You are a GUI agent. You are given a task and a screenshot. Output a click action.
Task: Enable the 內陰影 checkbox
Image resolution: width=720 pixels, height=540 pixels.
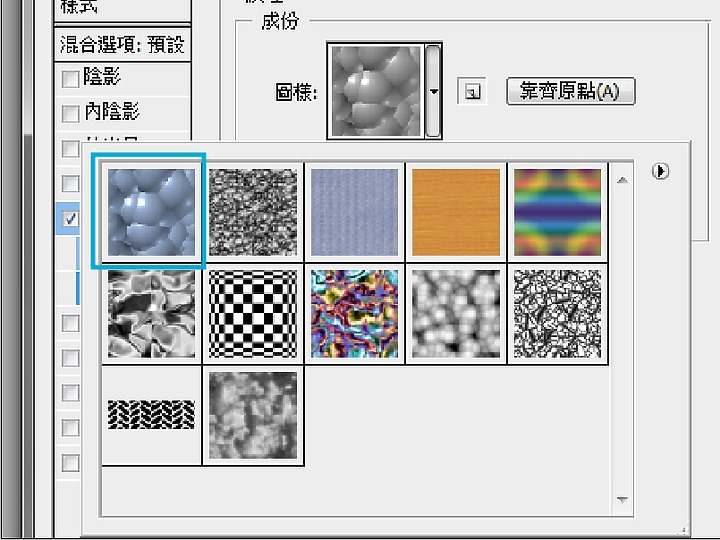pyautogui.click(x=70, y=113)
